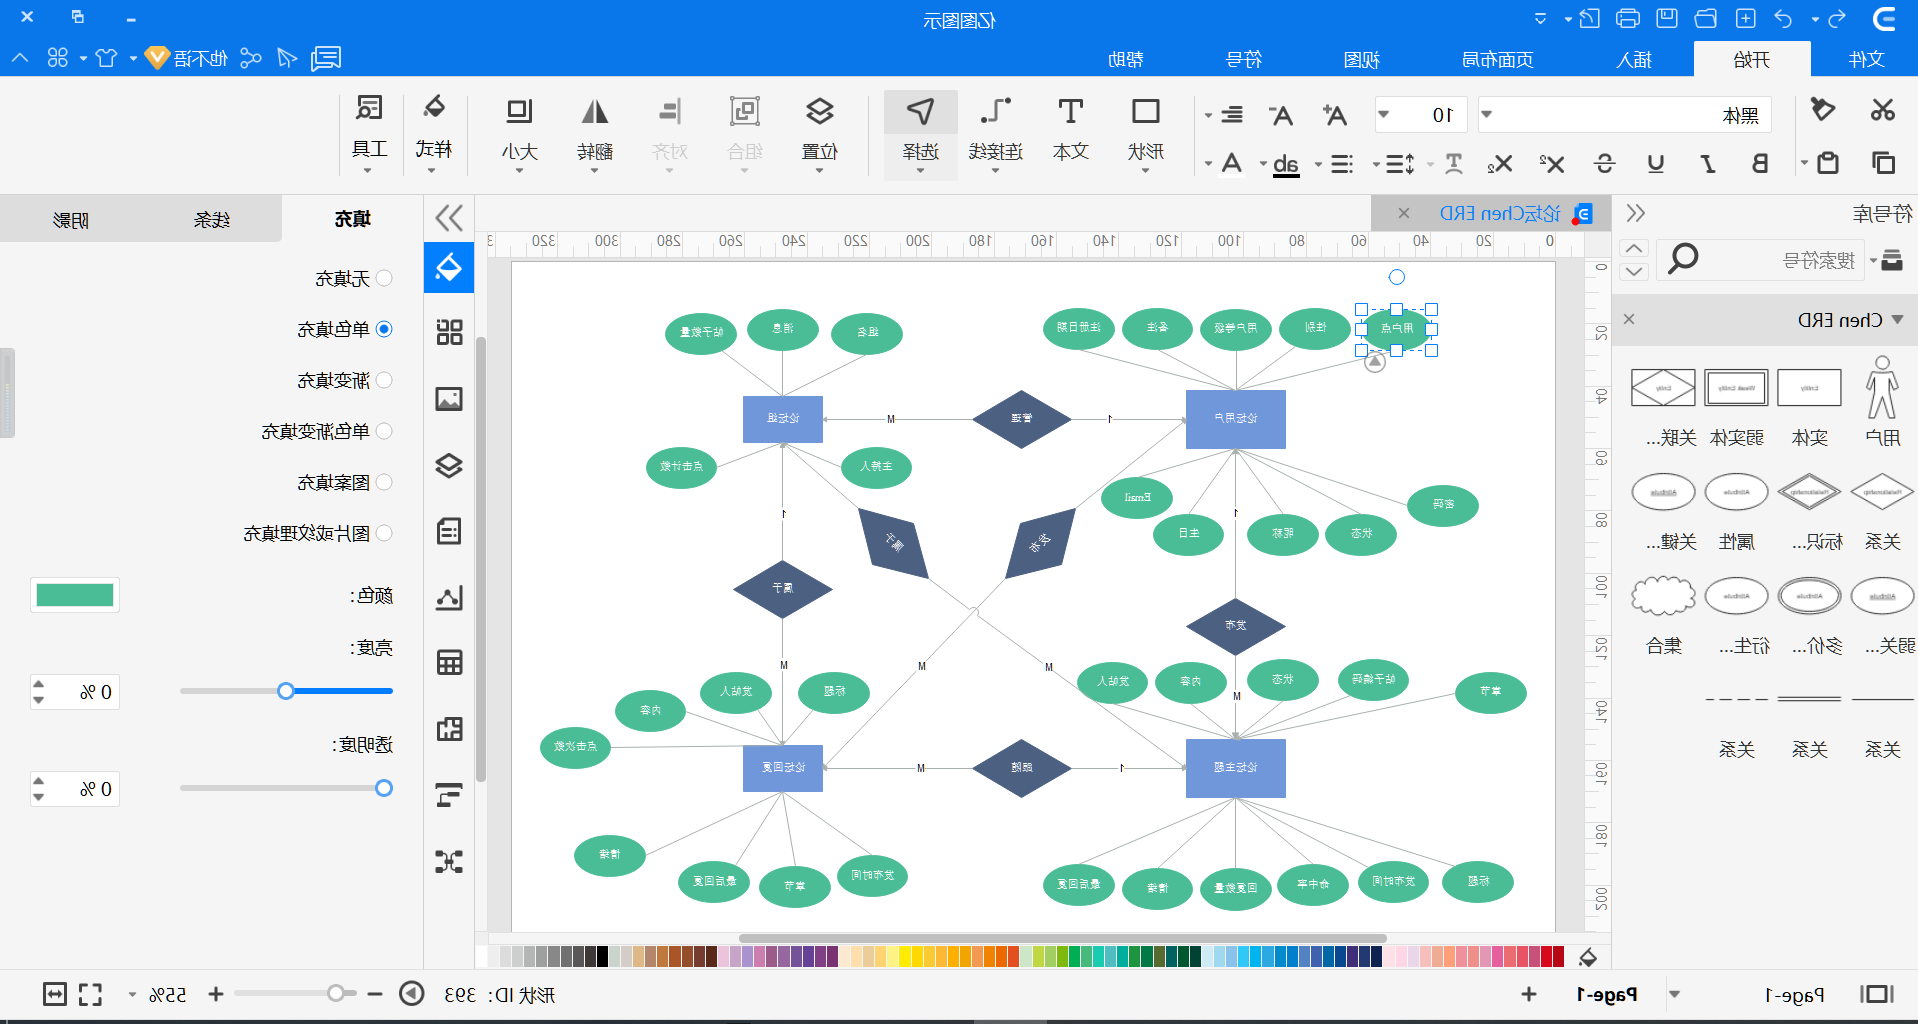This screenshot has height=1024, width=1918.
Task: Click the Print icon in title bar
Action: tap(1628, 19)
